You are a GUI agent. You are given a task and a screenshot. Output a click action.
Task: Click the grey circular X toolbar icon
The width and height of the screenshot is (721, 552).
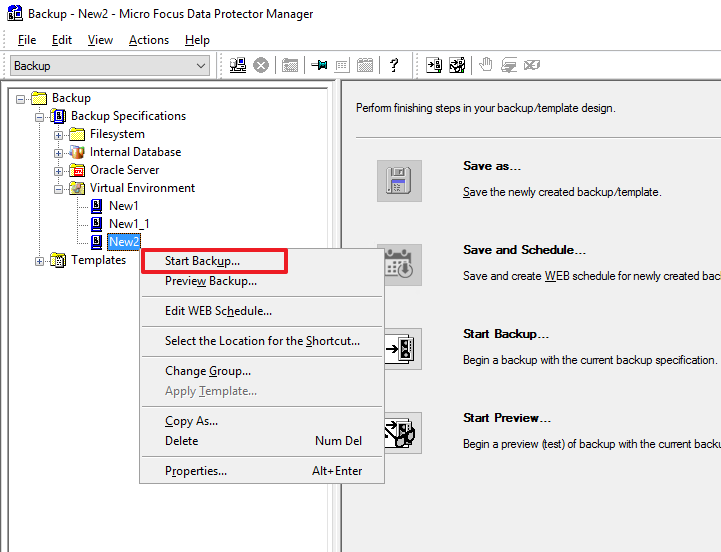(261, 65)
